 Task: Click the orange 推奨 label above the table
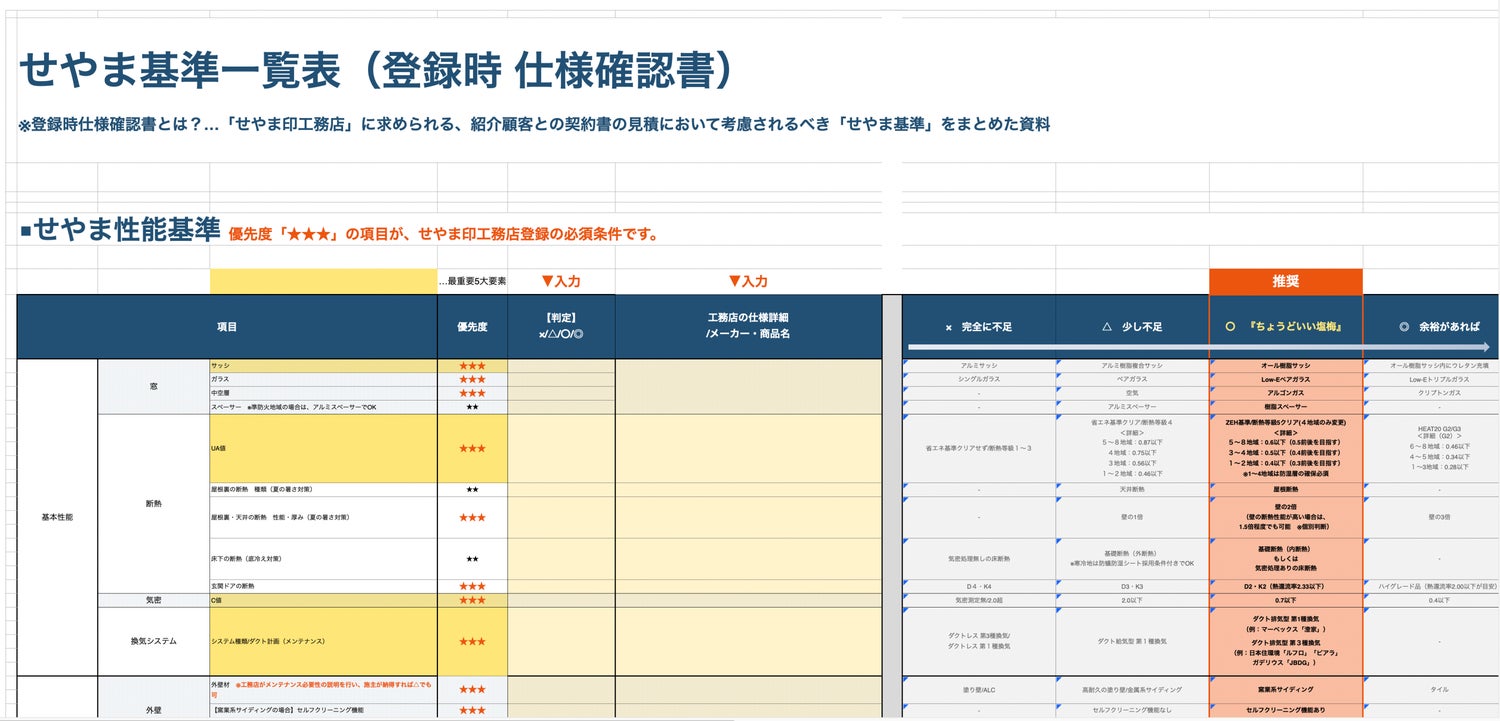pos(1285,282)
